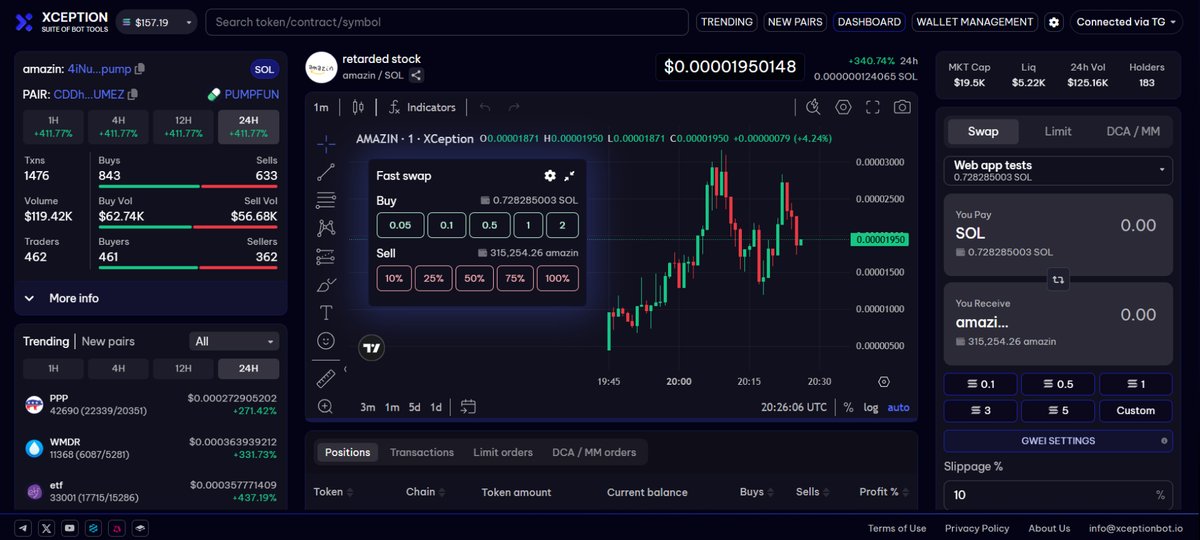Activate the zoom-in tool on chart

point(326,406)
